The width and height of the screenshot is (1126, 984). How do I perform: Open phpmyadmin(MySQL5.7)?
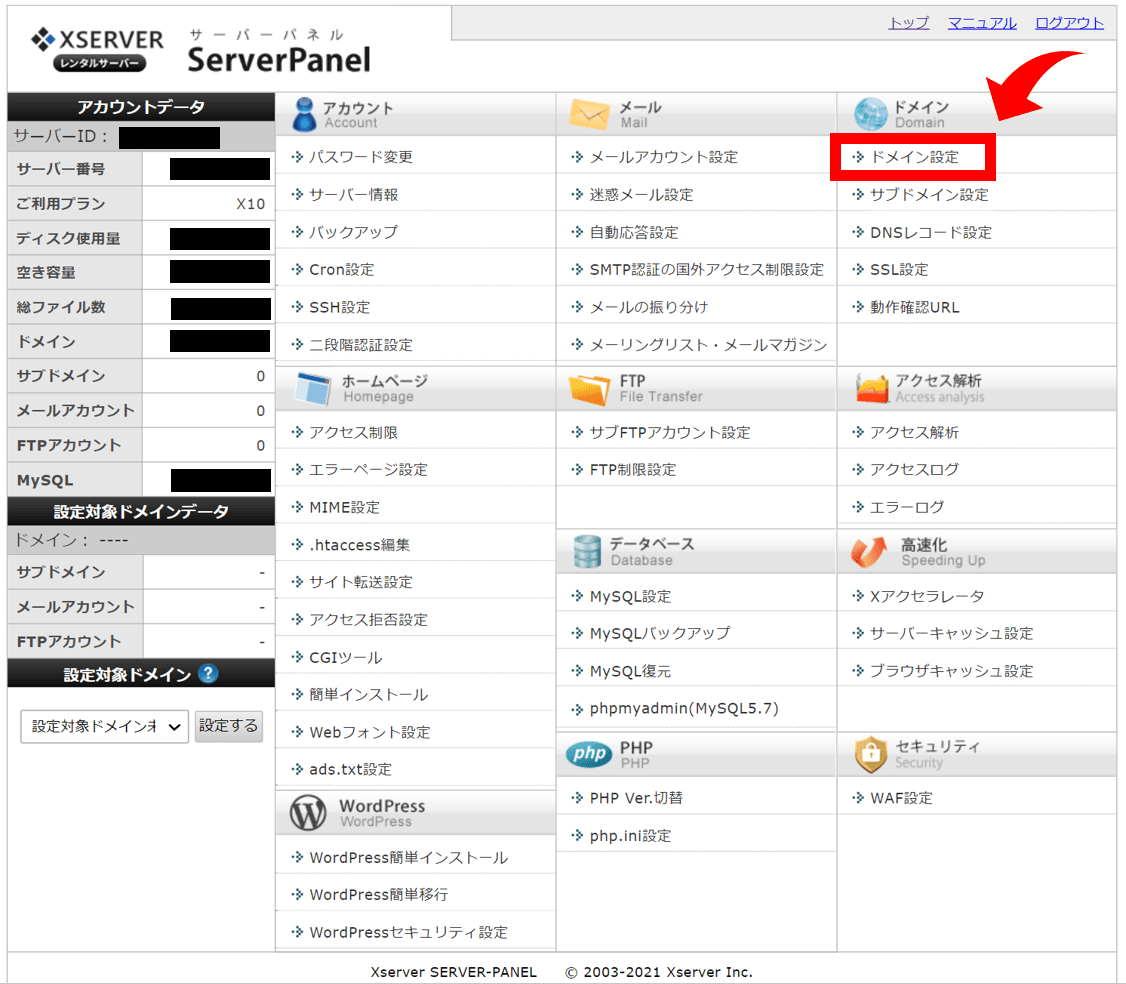click(x=684, y=708)
